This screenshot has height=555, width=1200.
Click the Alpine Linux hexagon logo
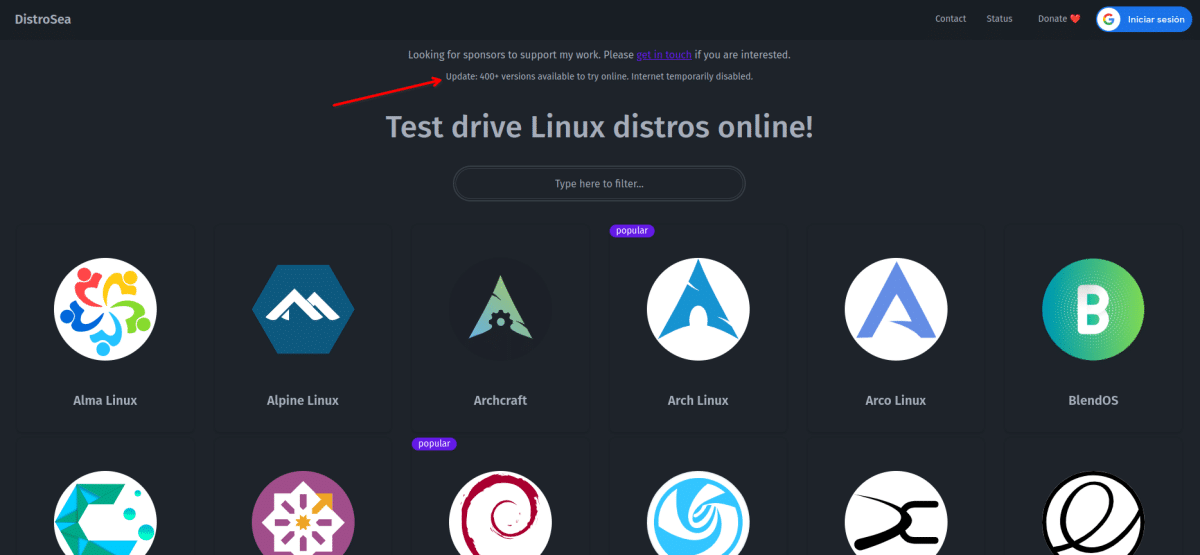click(x=303, y=307)
